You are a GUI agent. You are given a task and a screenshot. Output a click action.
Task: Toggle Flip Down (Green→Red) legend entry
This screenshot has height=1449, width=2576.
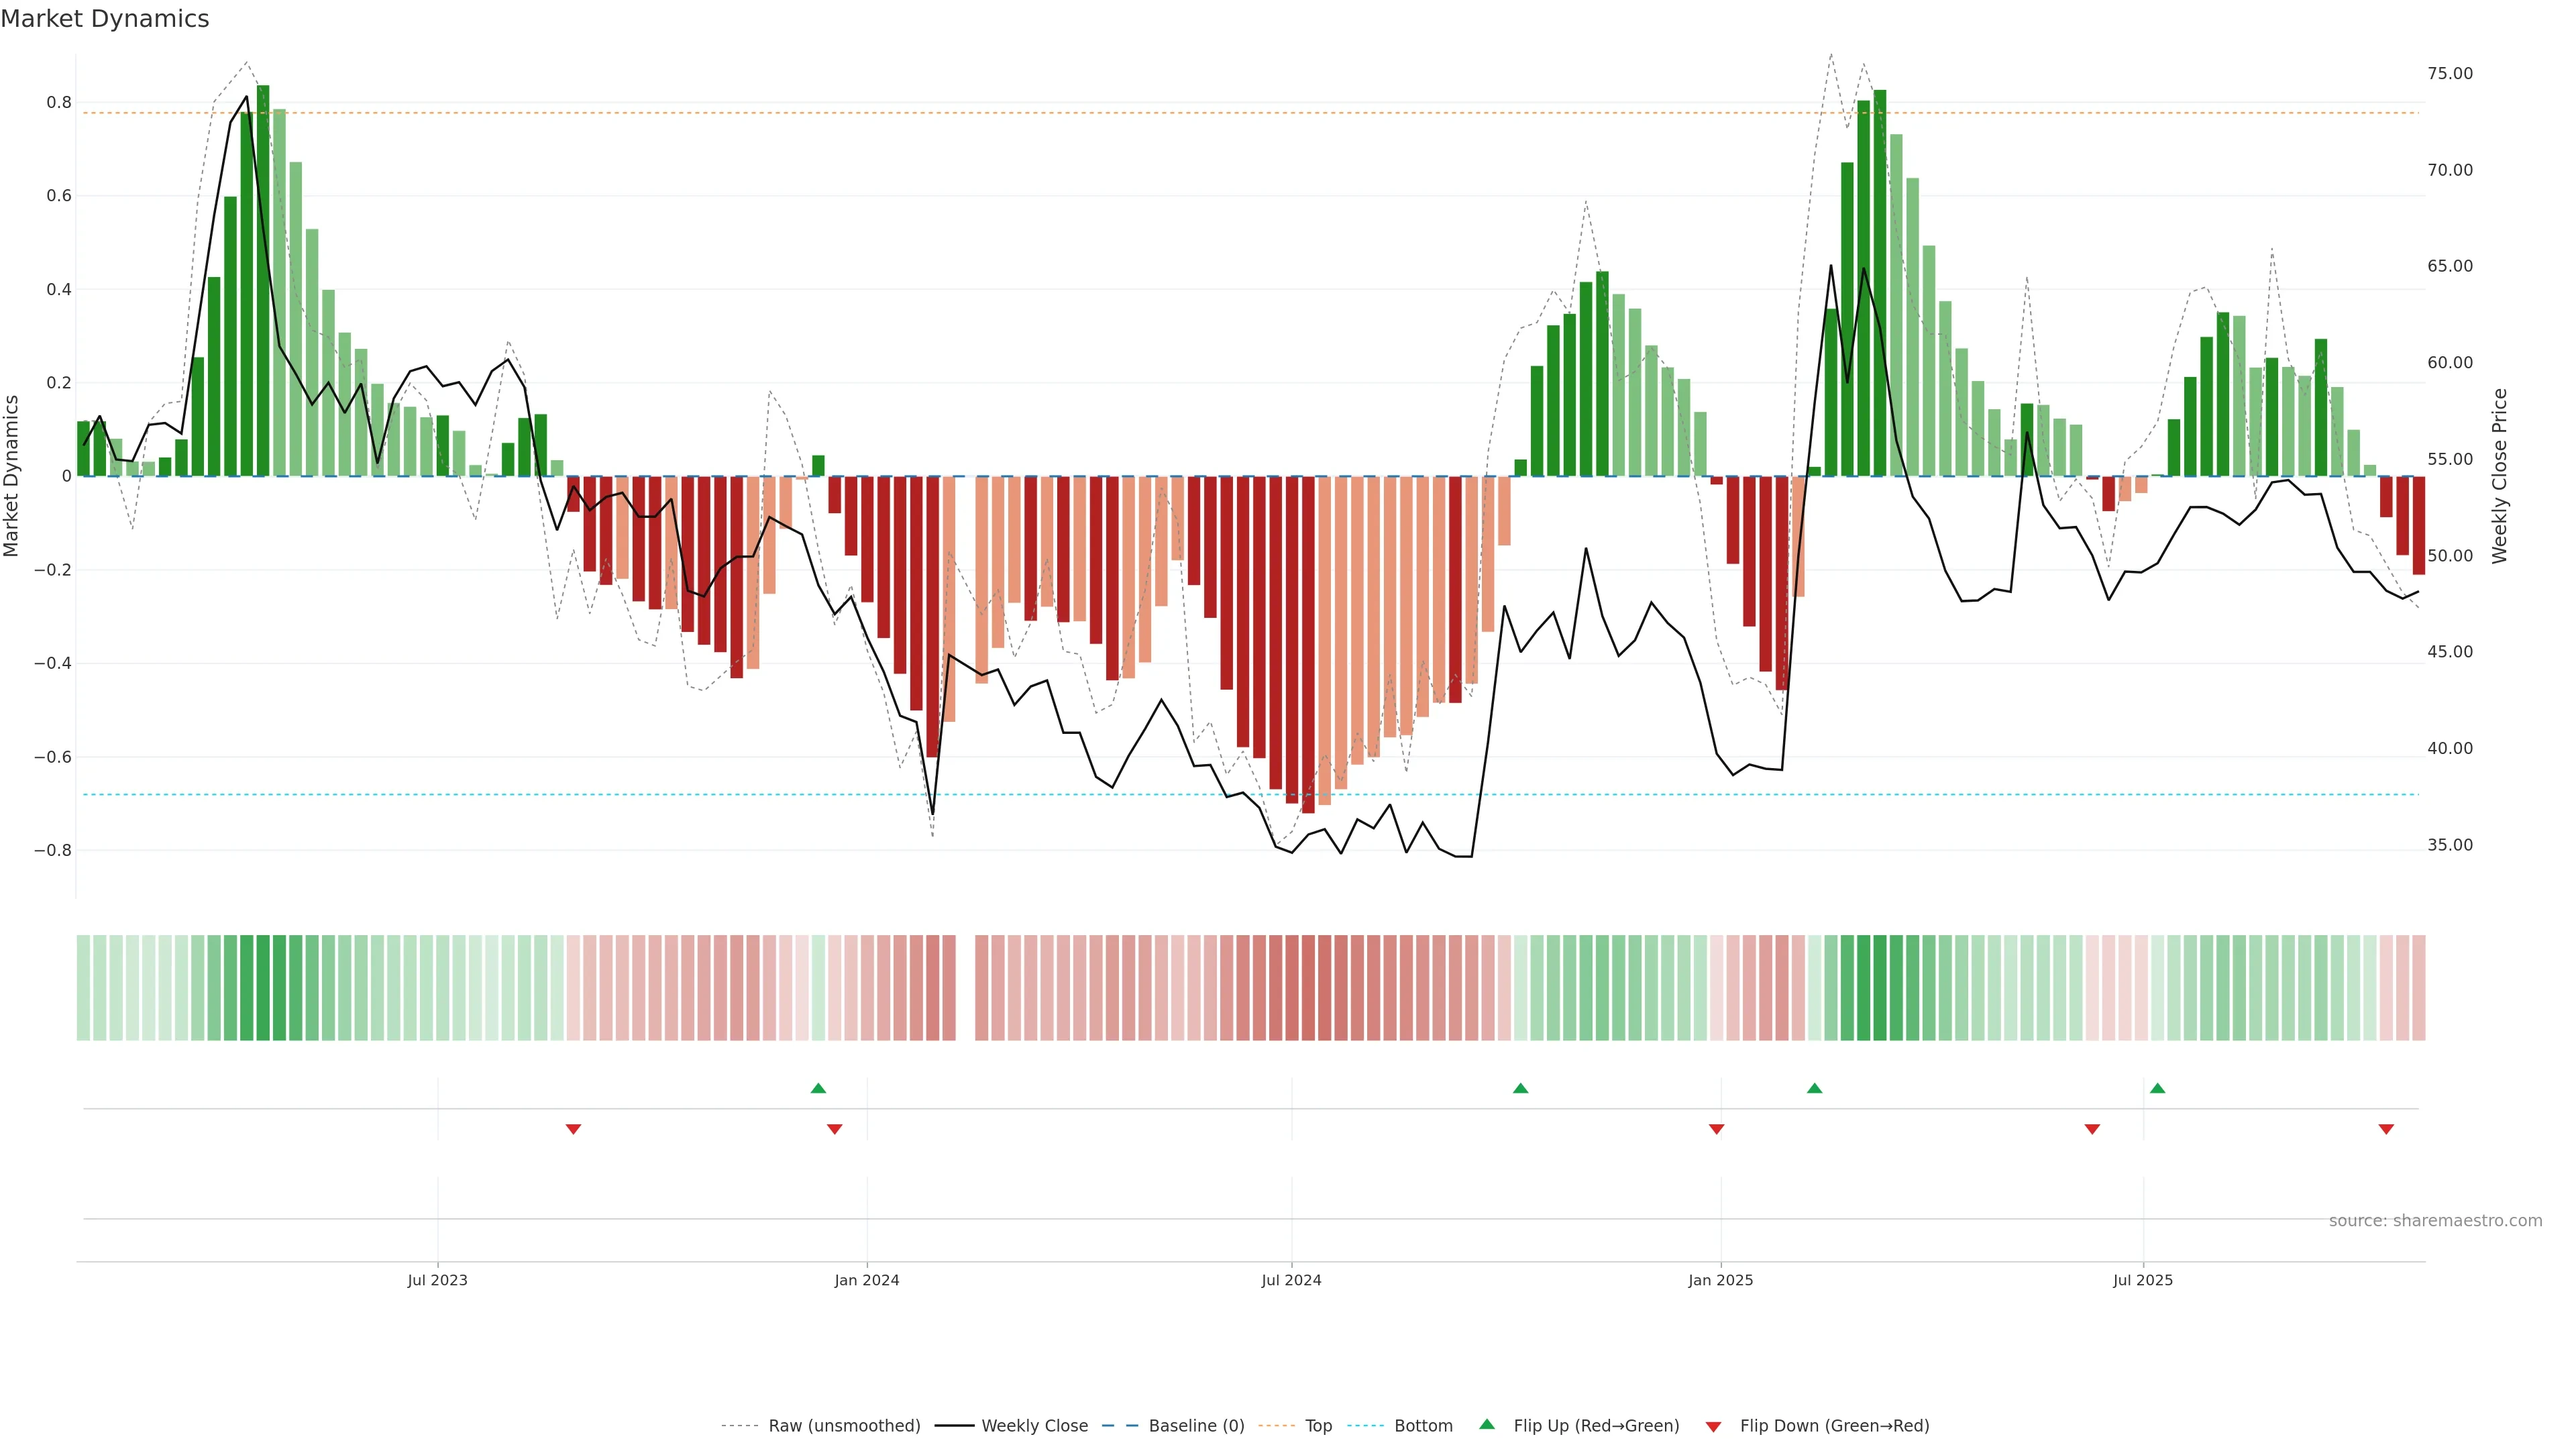(1834, 1426)
